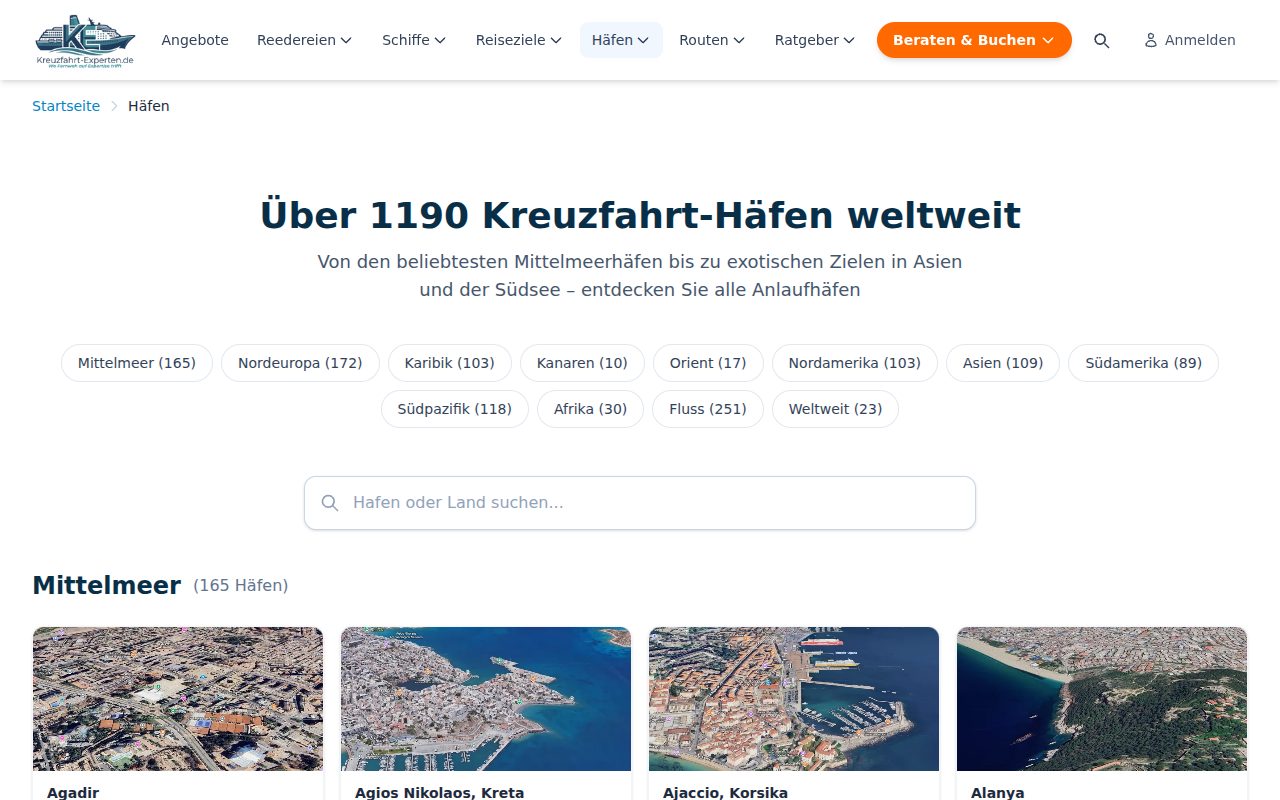Screen dimensions: 1280x800
Task: Click the Anmelden login link
Action: click(1190, 40)
